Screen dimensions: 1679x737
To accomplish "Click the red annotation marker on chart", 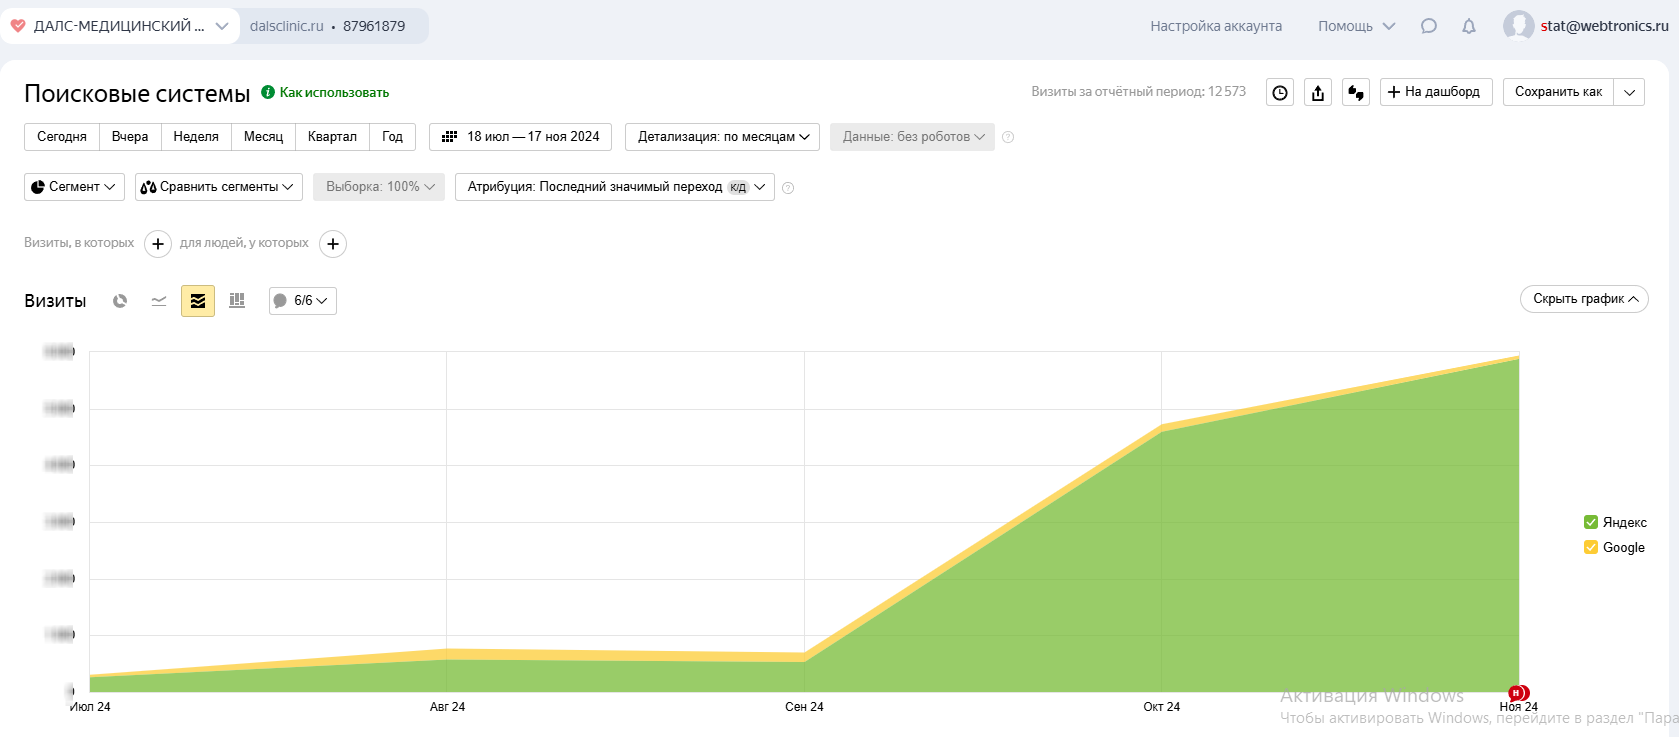I will click(x=1518, y=693).
